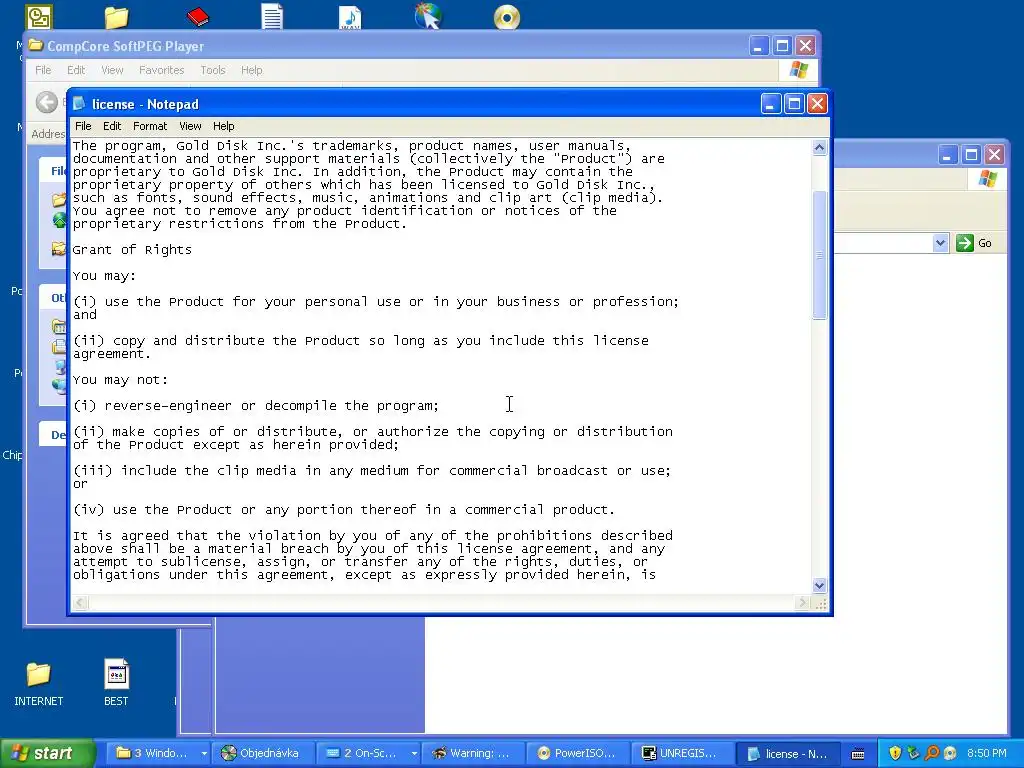
Task: Expand the On-Screen taskbar group arrow
Action: (x=414, y=753)
